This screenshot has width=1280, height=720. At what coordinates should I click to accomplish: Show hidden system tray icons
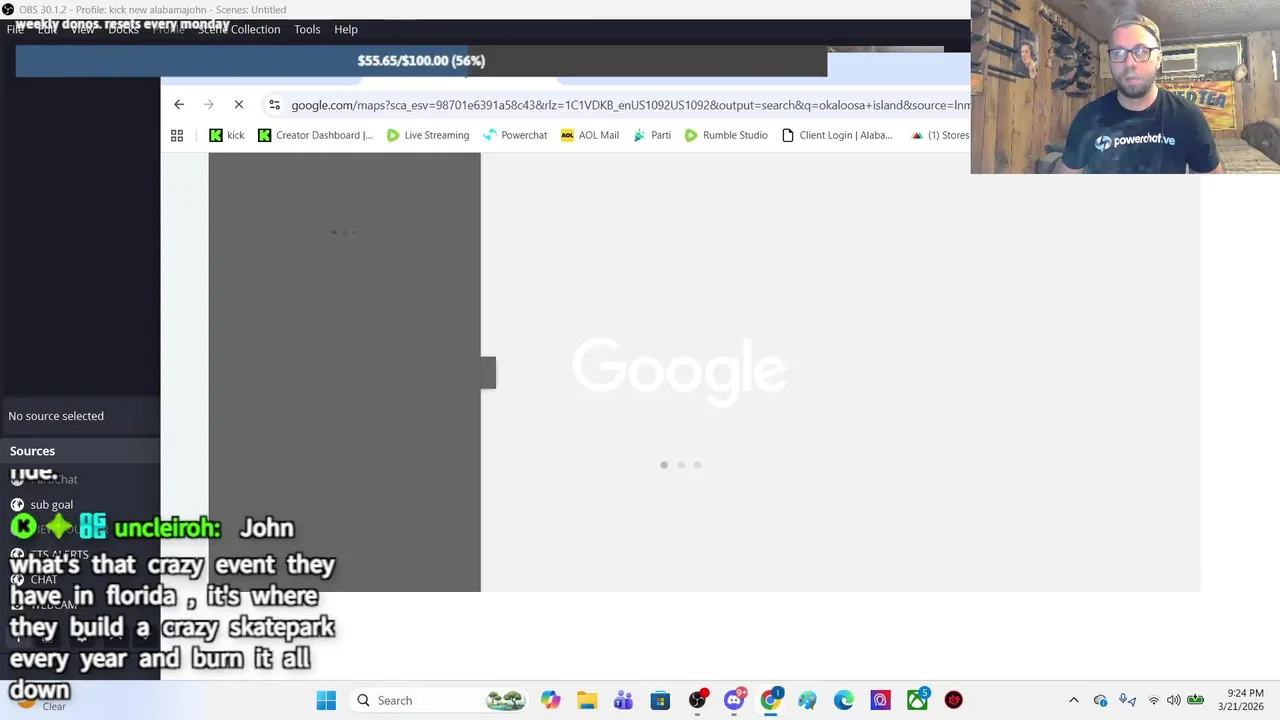(x=1074, y=700)
